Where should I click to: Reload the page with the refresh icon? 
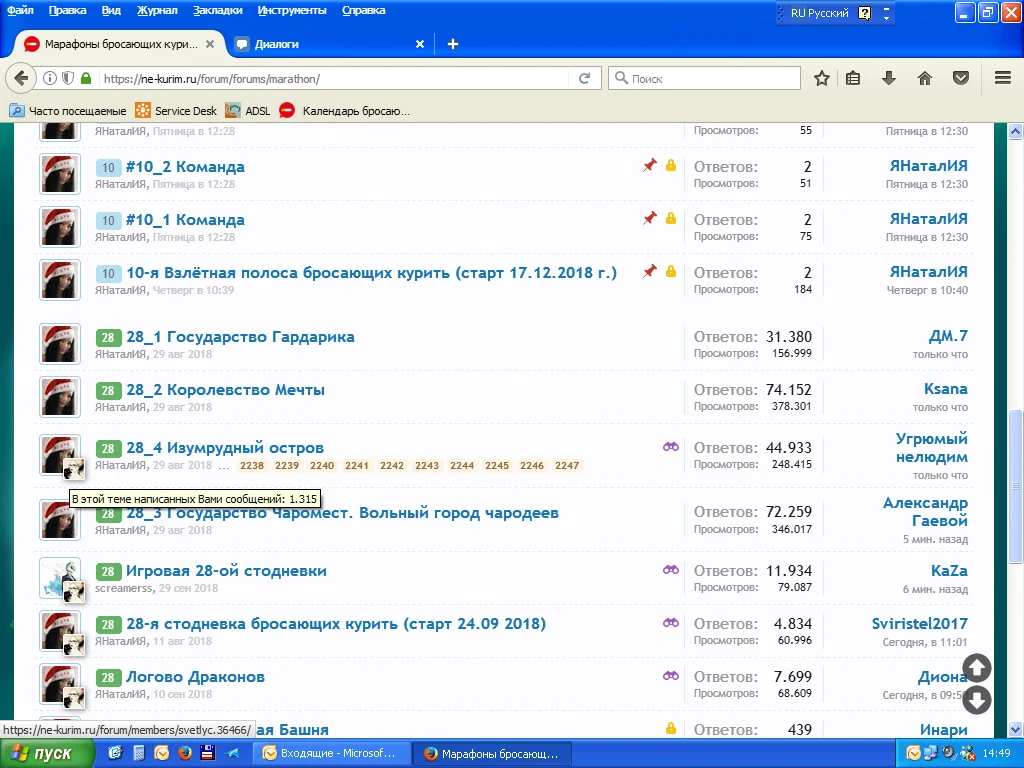click(585, 78)
